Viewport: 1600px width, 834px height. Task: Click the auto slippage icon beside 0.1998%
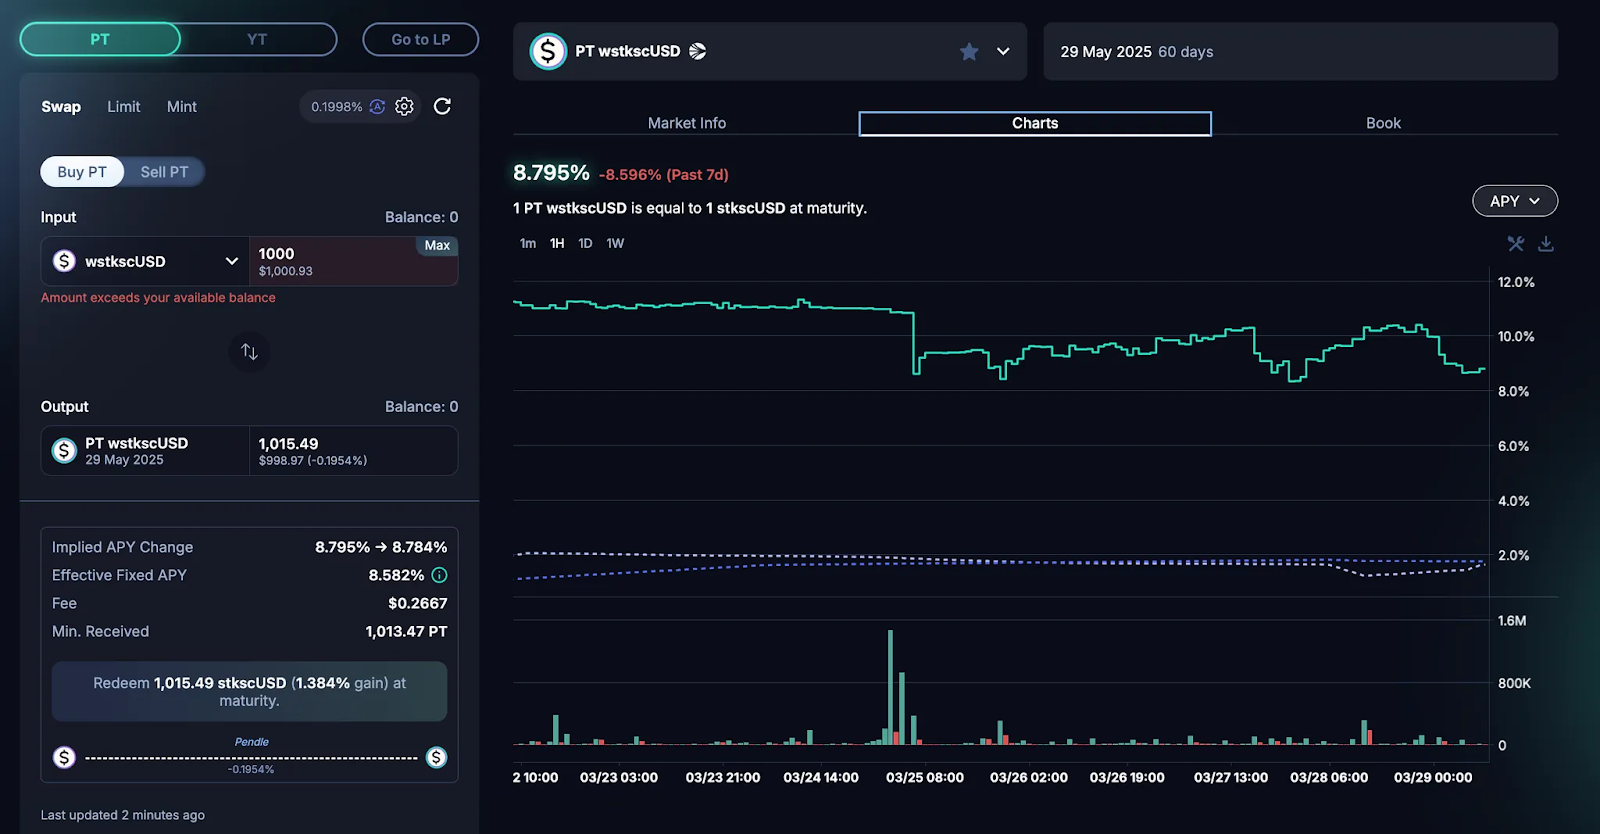coord(377,106)
